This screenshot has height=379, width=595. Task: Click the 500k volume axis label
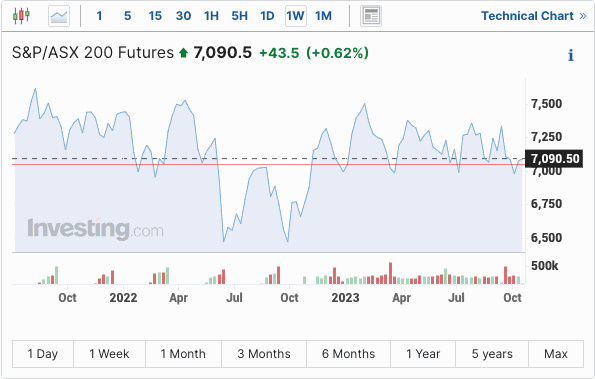pos(545,266)
